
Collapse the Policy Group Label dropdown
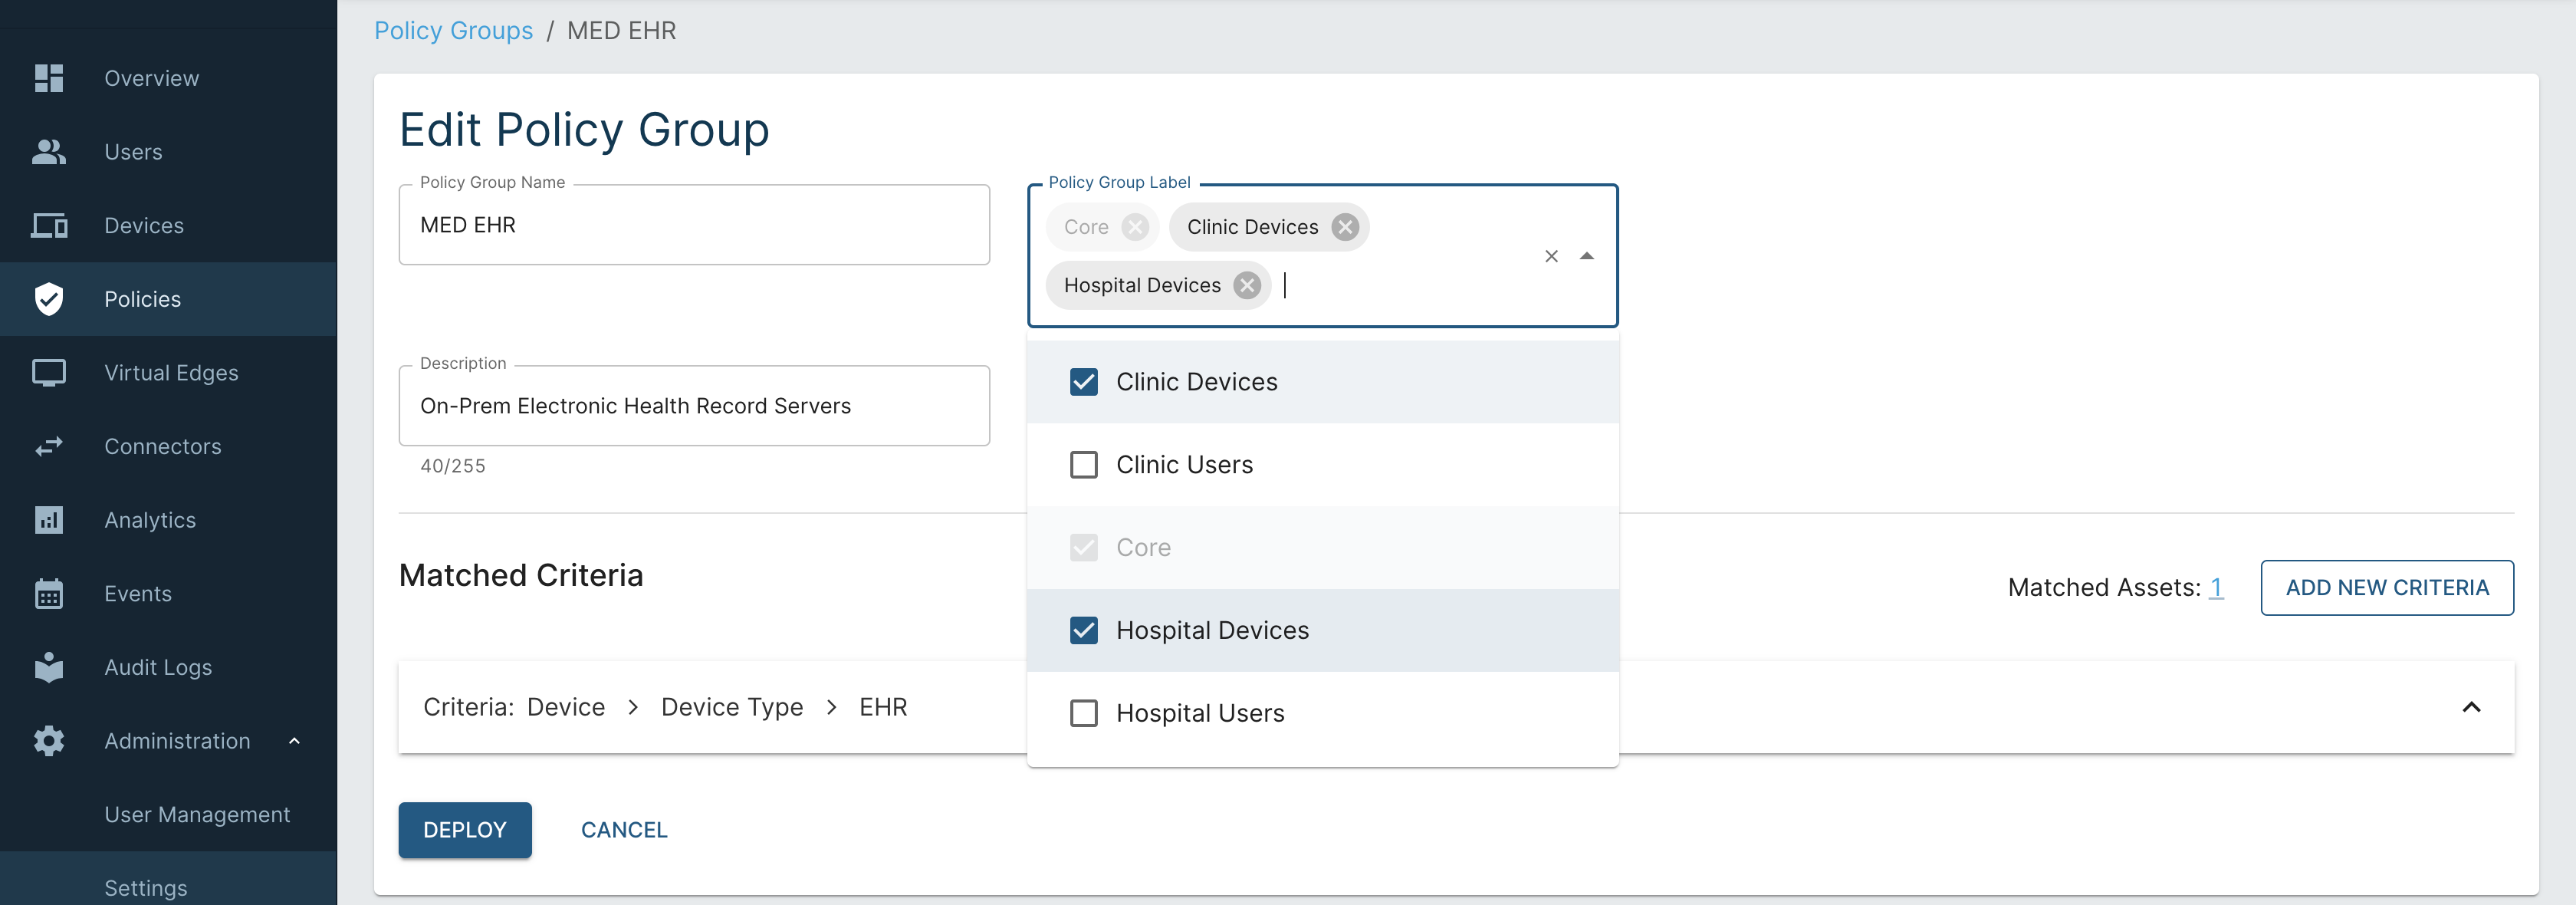click(x=1586, y=256)
